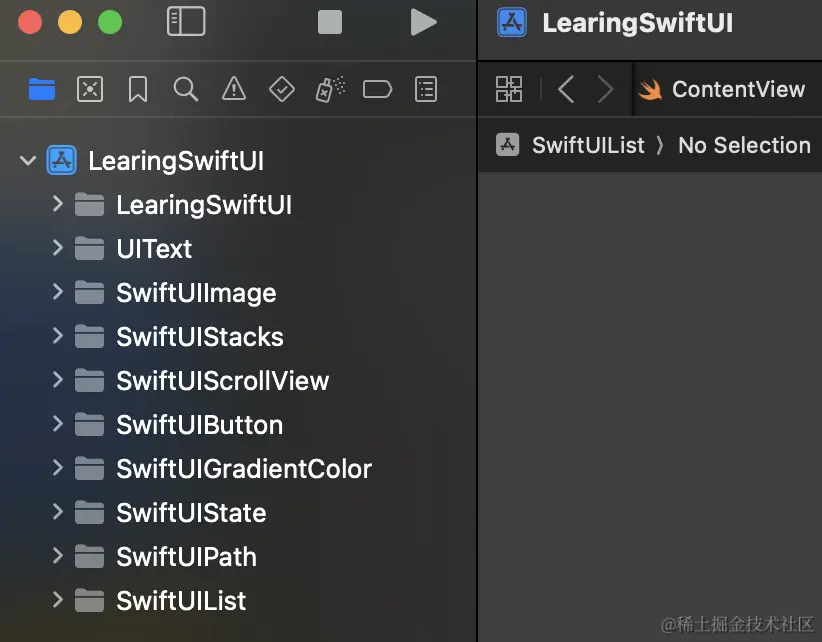The height and width of the screenshot is (642, 822).
Task: Toggle the navigator sidebar visibility
Action: point(186,21)
